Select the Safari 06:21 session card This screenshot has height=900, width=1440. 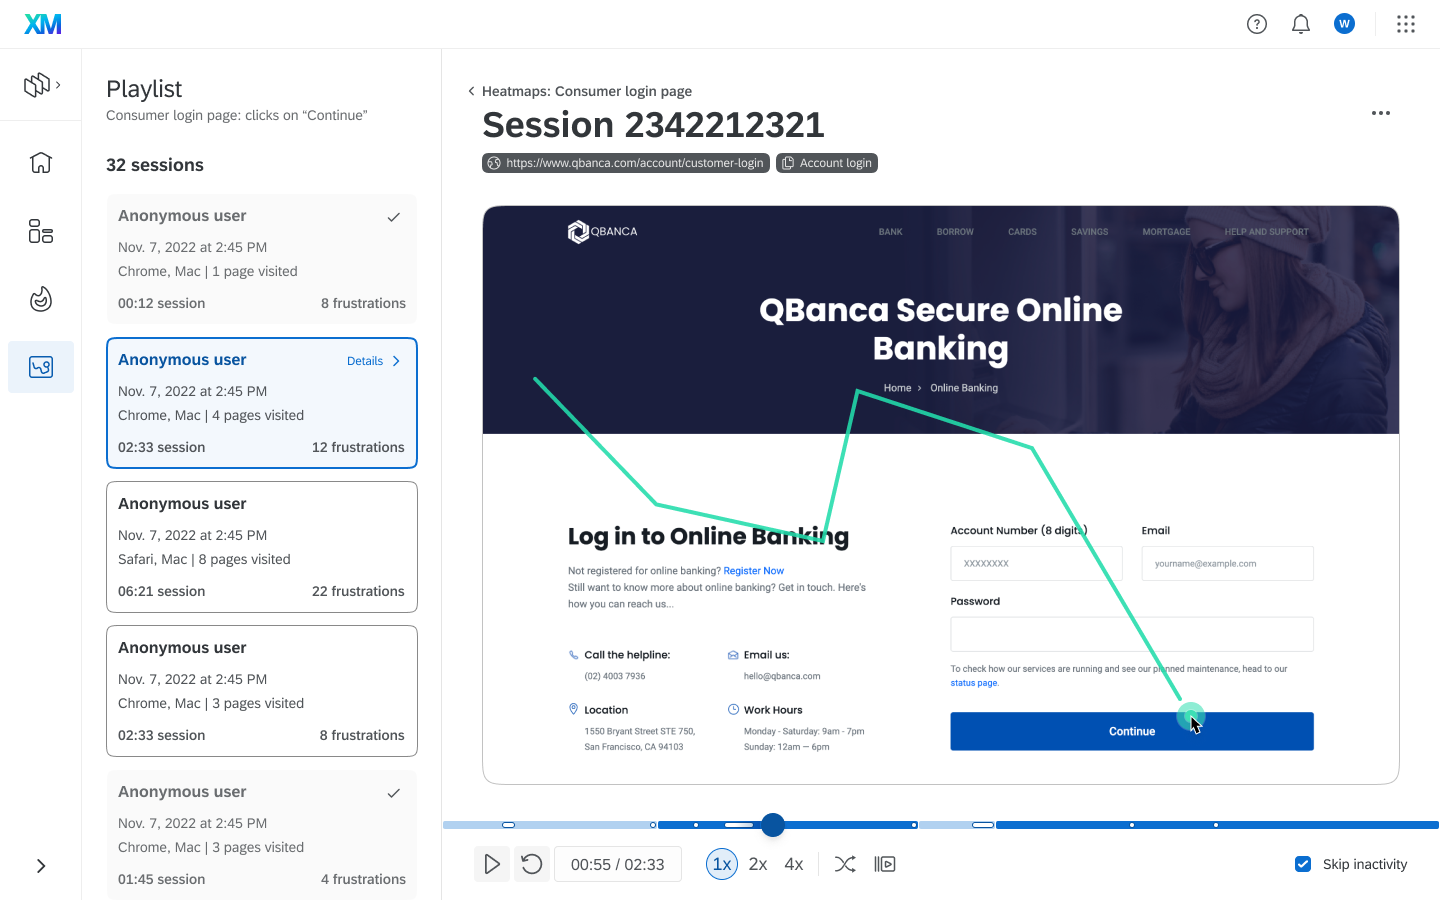coord(262,547)
